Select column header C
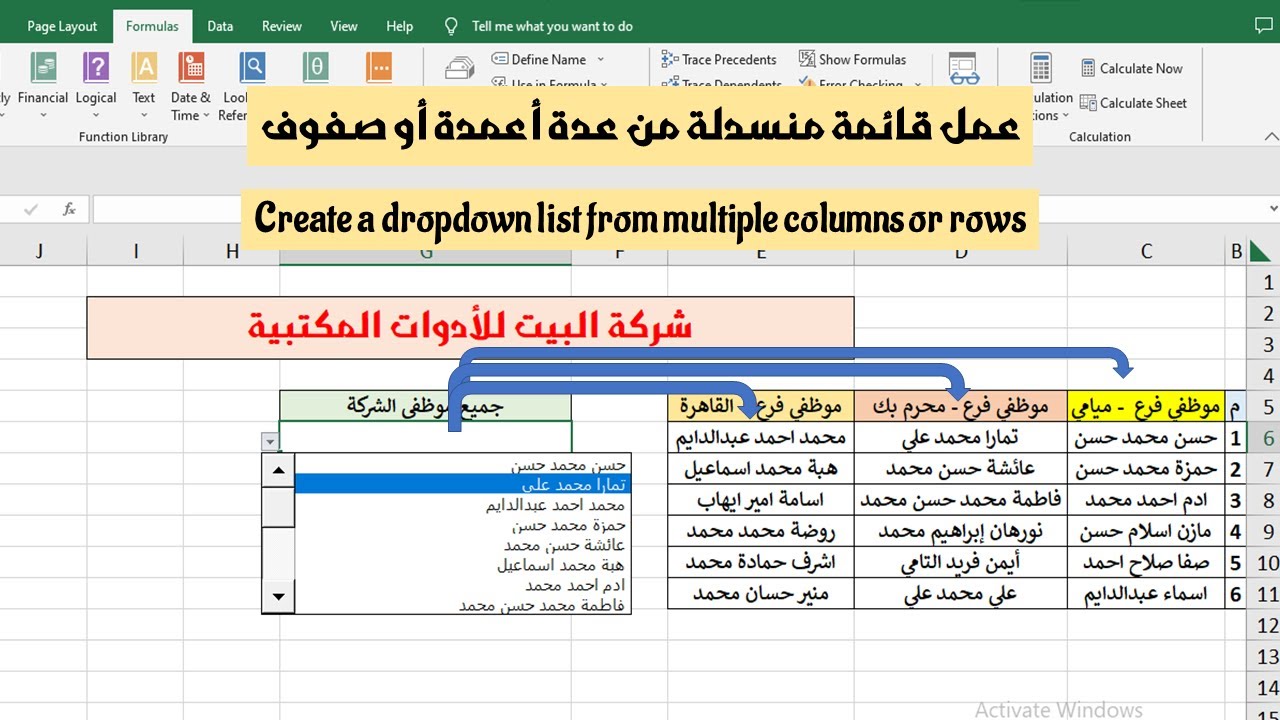 (x=1146, y=251)
